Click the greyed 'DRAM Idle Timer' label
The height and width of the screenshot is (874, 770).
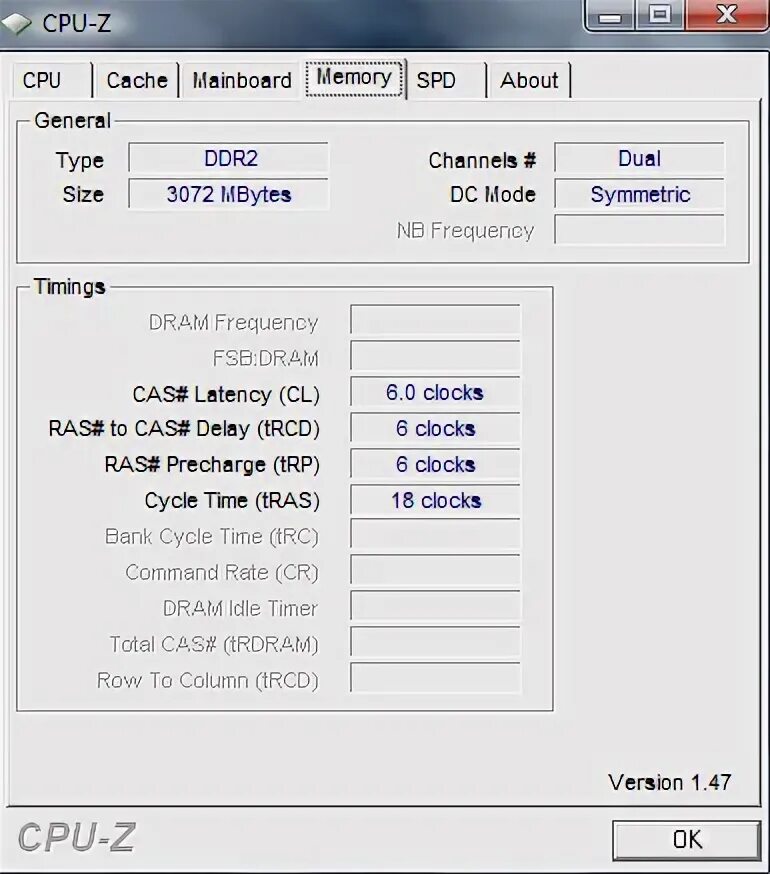(240, 609)
